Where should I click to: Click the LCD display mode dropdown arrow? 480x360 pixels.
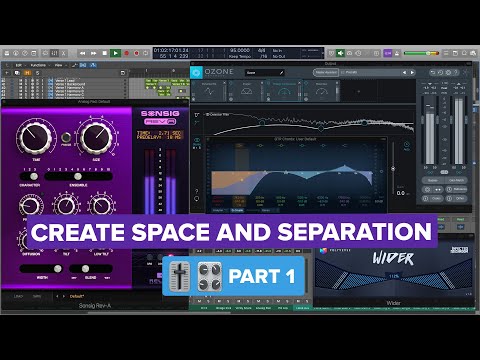(322, 53)
